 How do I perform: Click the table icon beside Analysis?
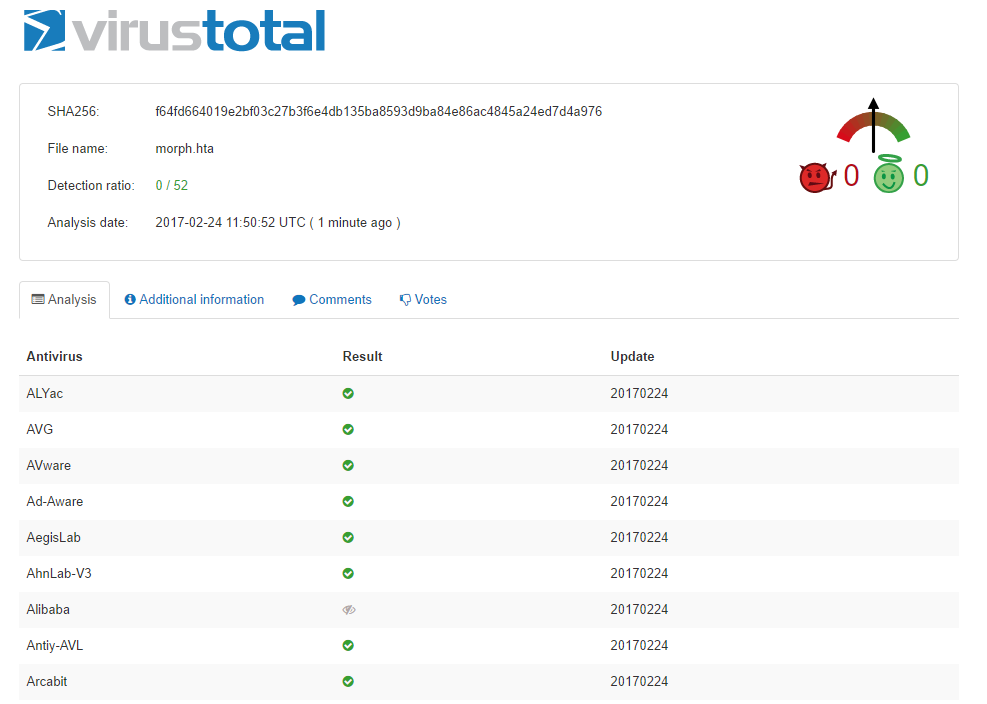[38, 299]
